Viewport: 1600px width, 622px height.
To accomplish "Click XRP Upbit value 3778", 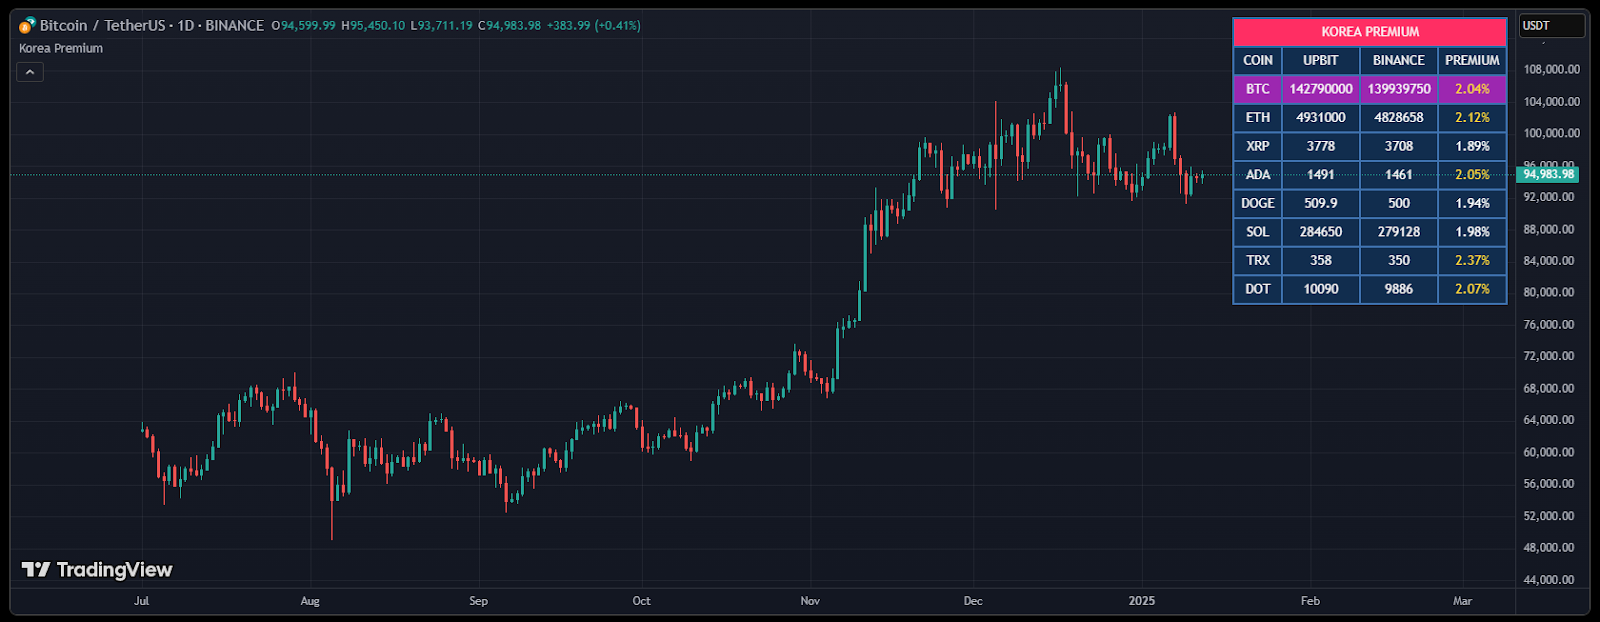I will pyautogui.click(x=1321, y=146).
